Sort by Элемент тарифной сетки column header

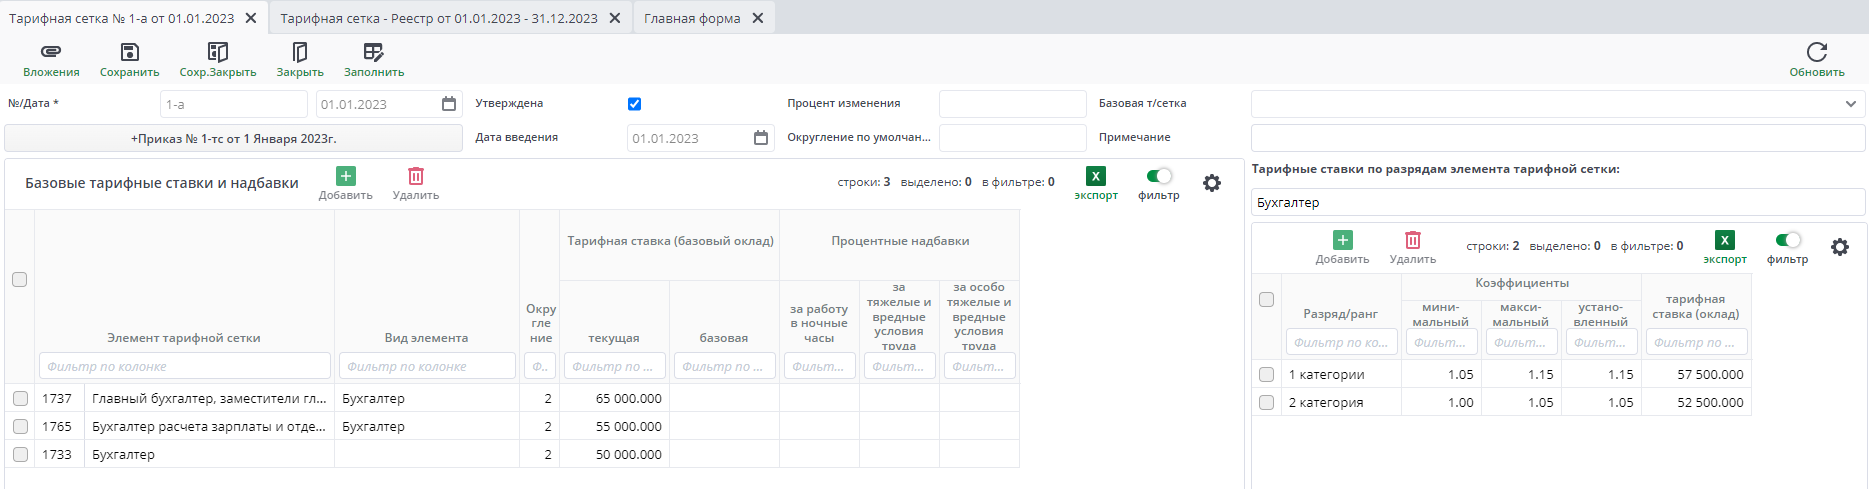pos(184,338)
